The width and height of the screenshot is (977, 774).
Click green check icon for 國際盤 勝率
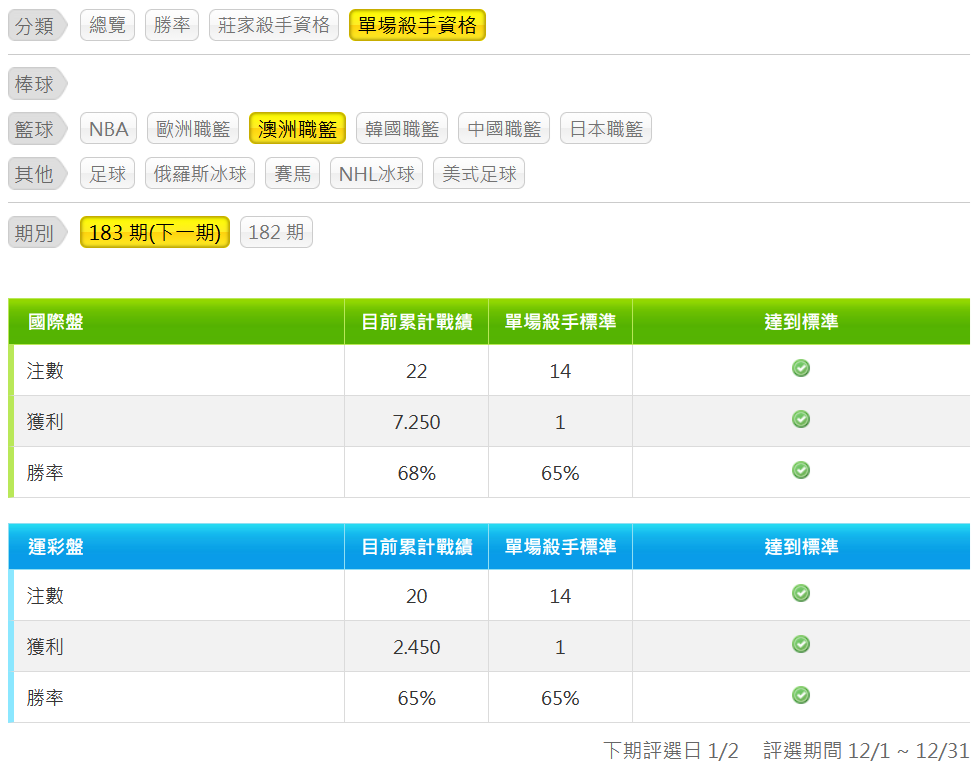(x=801, y=471)
